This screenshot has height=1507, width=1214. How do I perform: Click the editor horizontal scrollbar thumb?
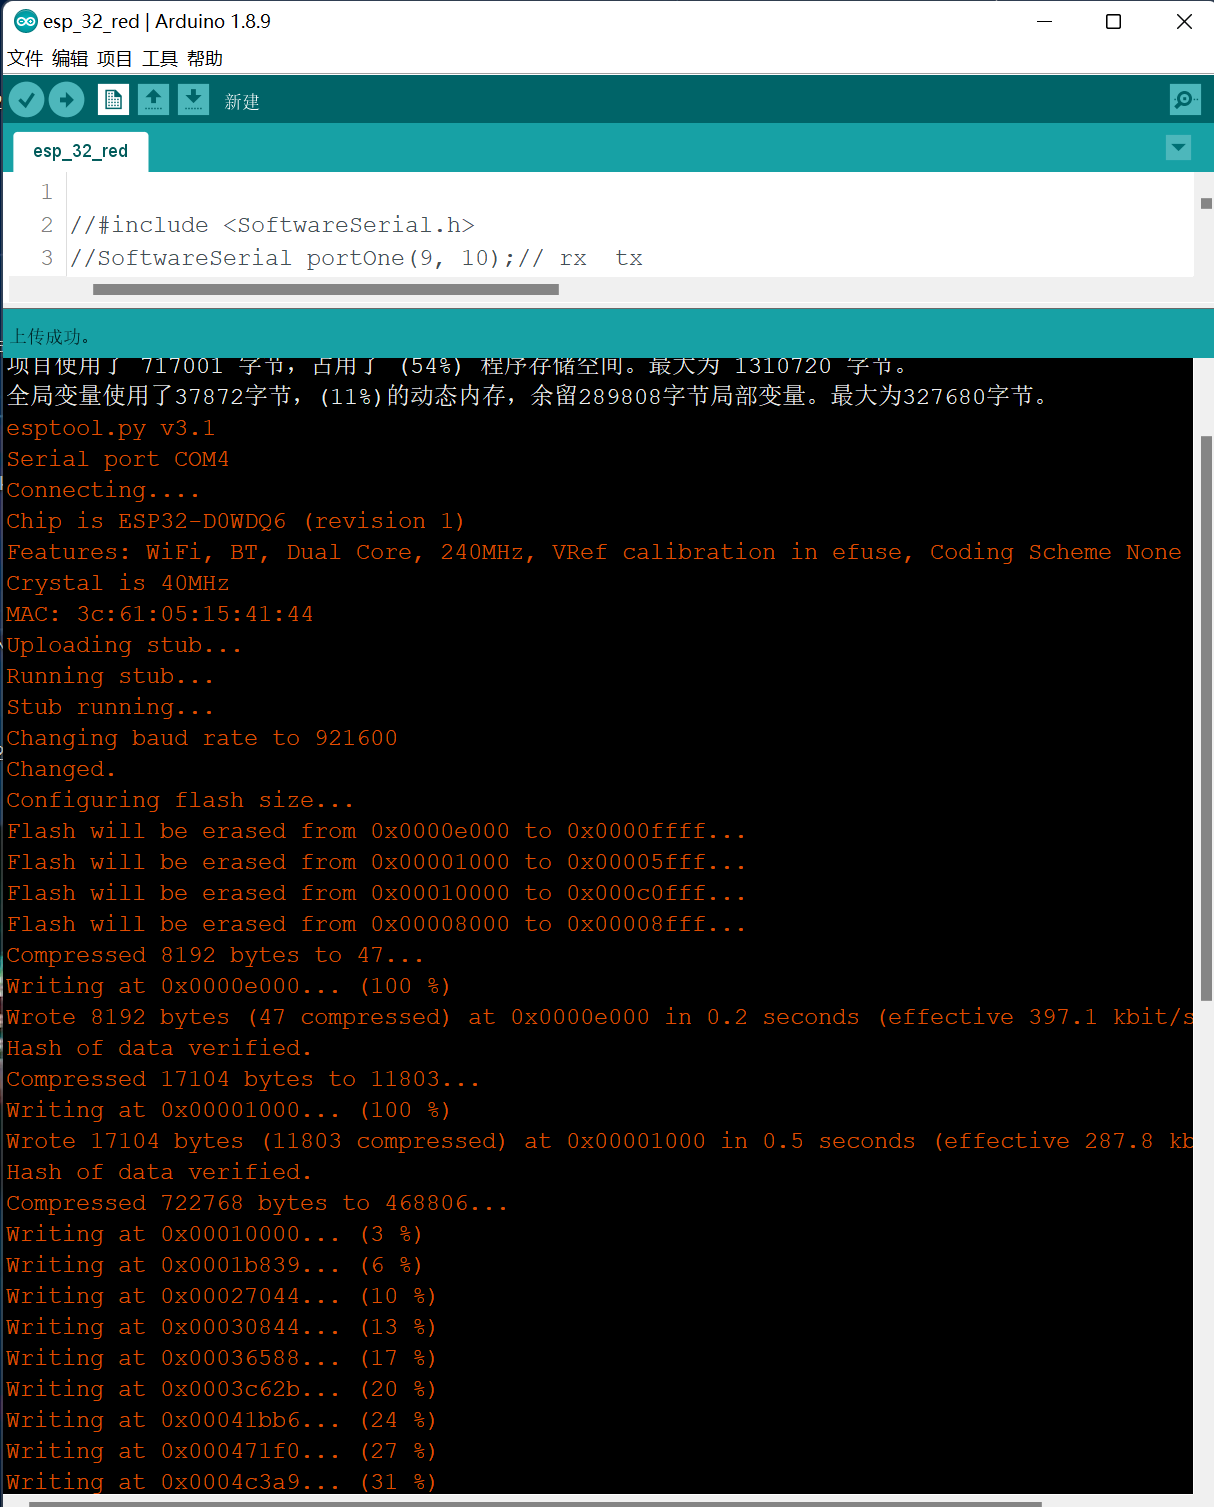coord(326,290)
